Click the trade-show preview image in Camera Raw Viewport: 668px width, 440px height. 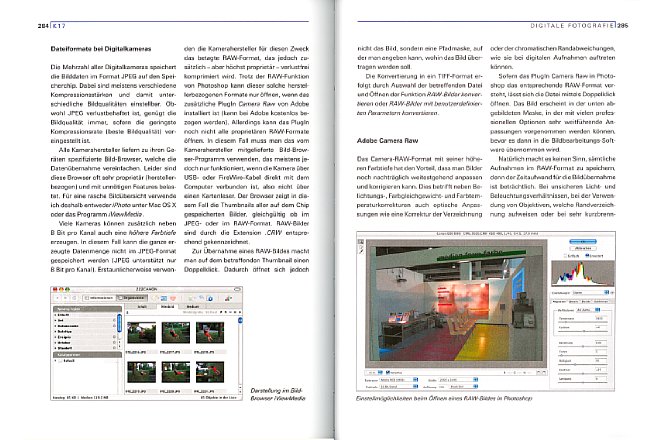click(456, 303)
